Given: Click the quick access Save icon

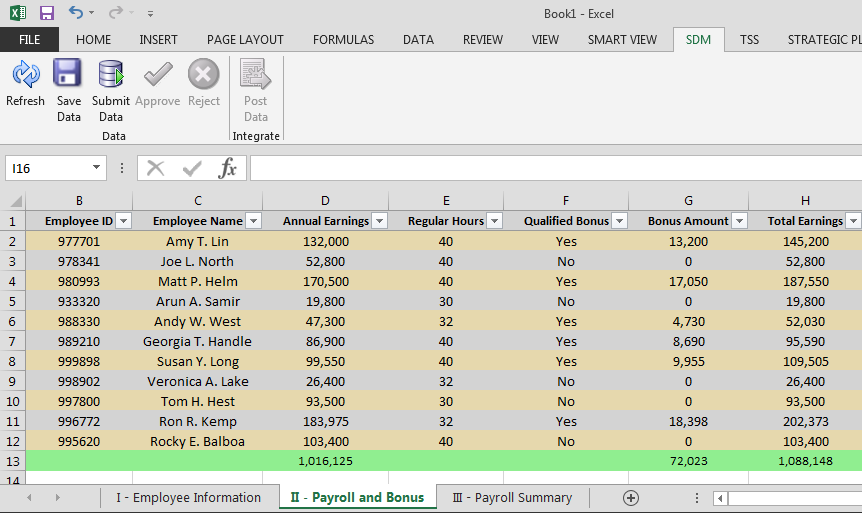Looking at the screenshot, I should click(x=47, y=13).
